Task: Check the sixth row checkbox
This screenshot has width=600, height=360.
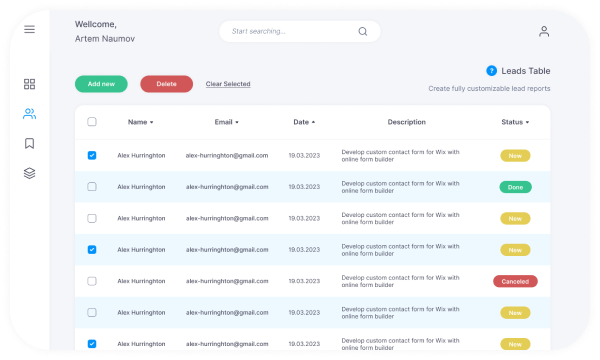Action: pos(92,313)
